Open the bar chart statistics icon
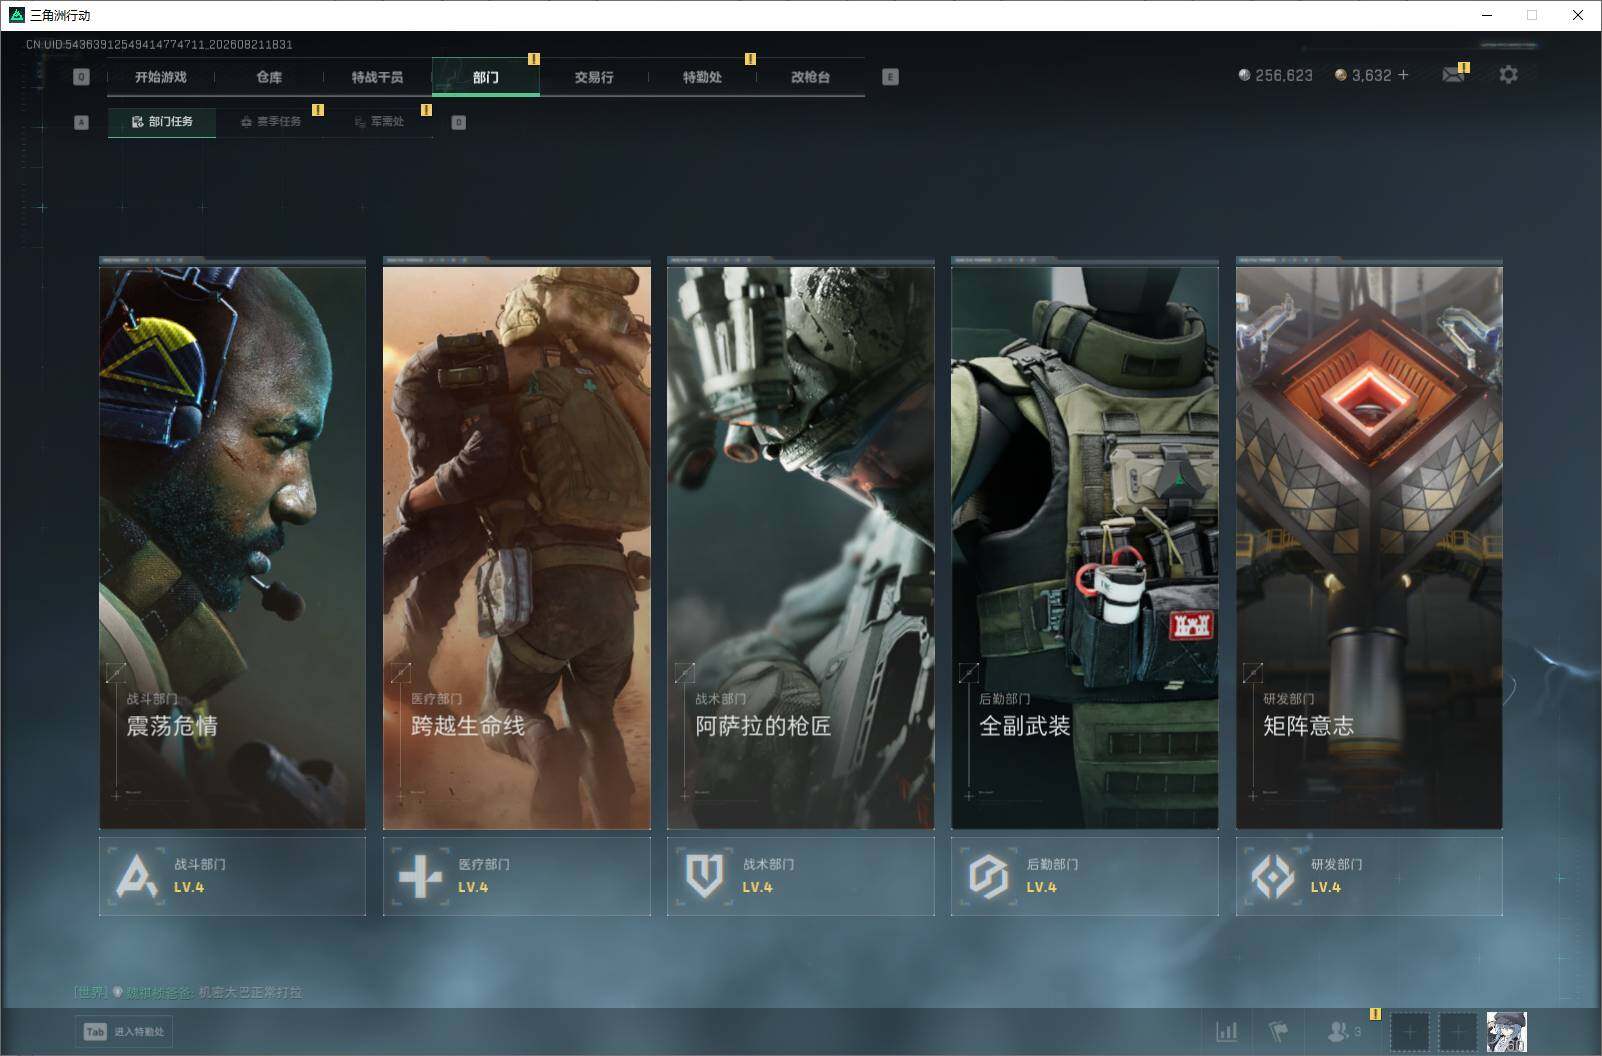Screen dimensions: 1602x1056 point(1226,1031)
